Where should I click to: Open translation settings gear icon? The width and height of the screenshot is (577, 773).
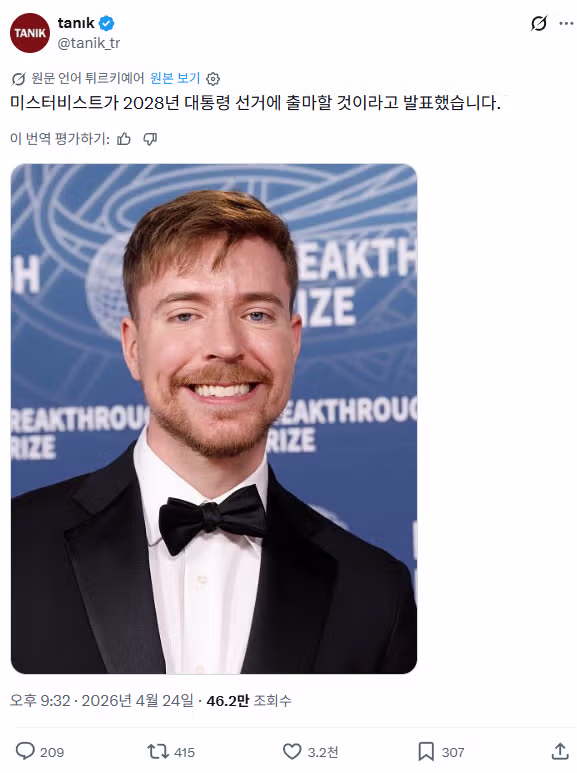tap(213, 78)
